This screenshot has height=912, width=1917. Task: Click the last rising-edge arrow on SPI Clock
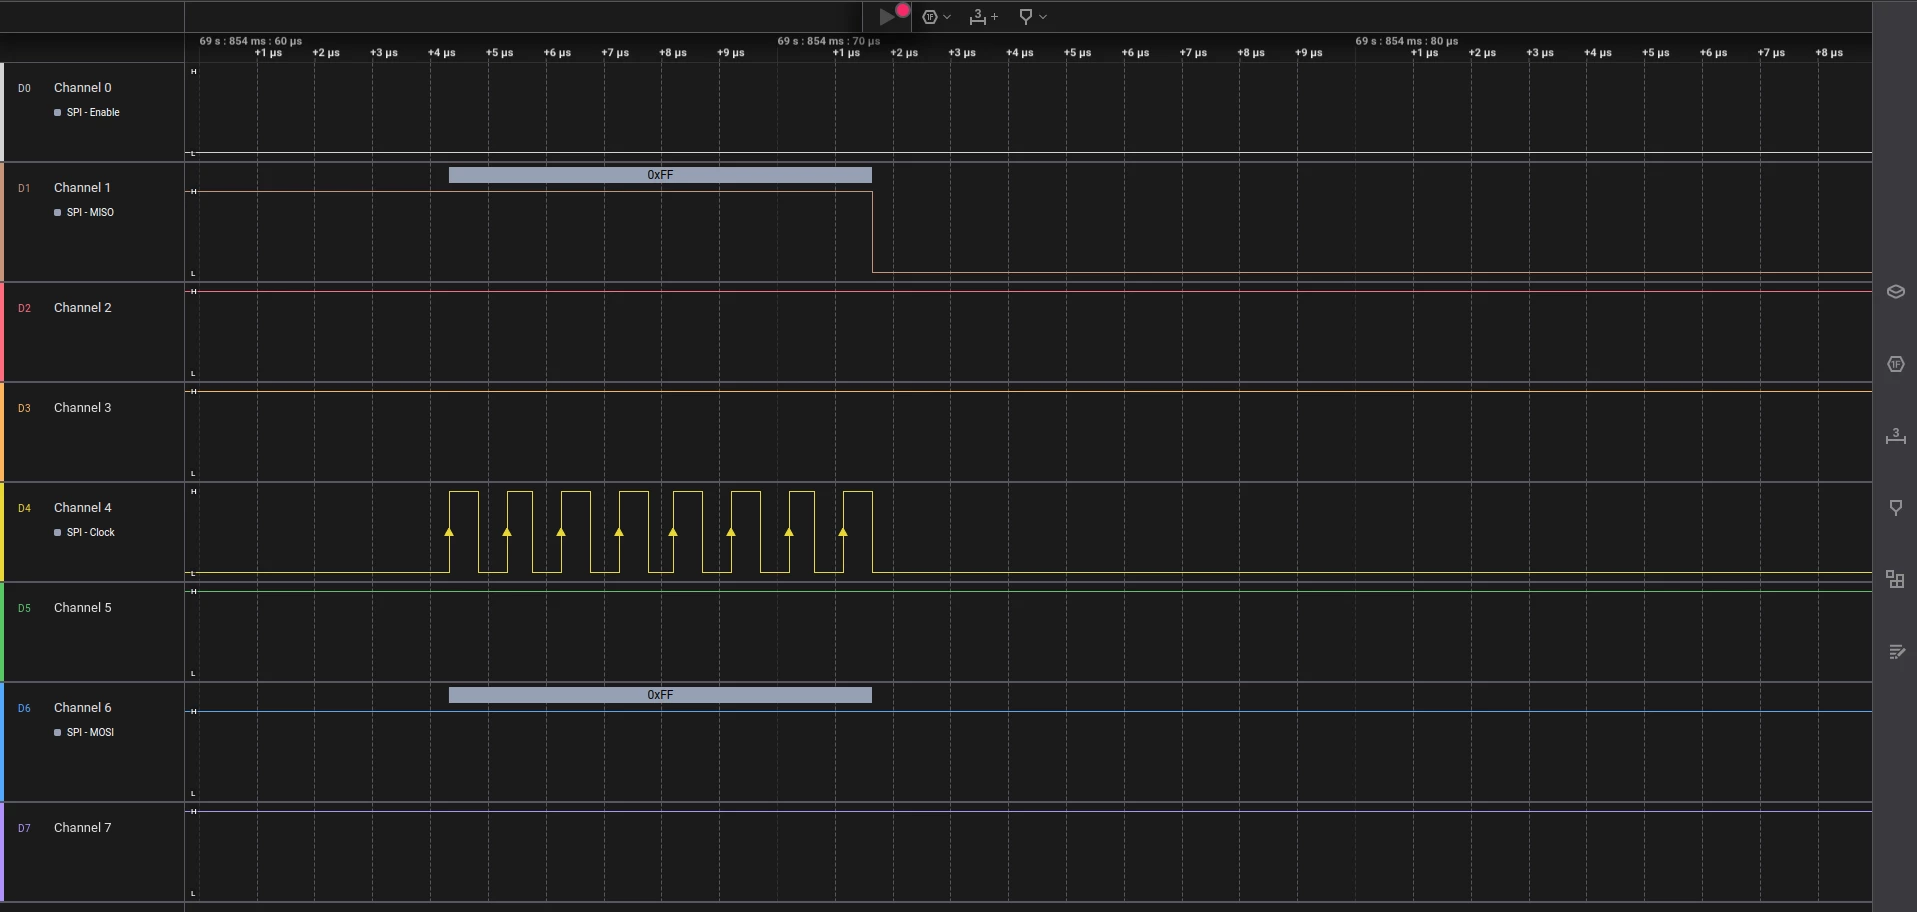click(843, 532)
